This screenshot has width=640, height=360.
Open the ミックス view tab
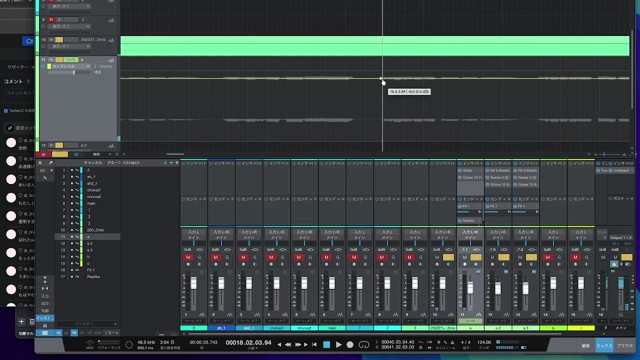tap(604, 346)
